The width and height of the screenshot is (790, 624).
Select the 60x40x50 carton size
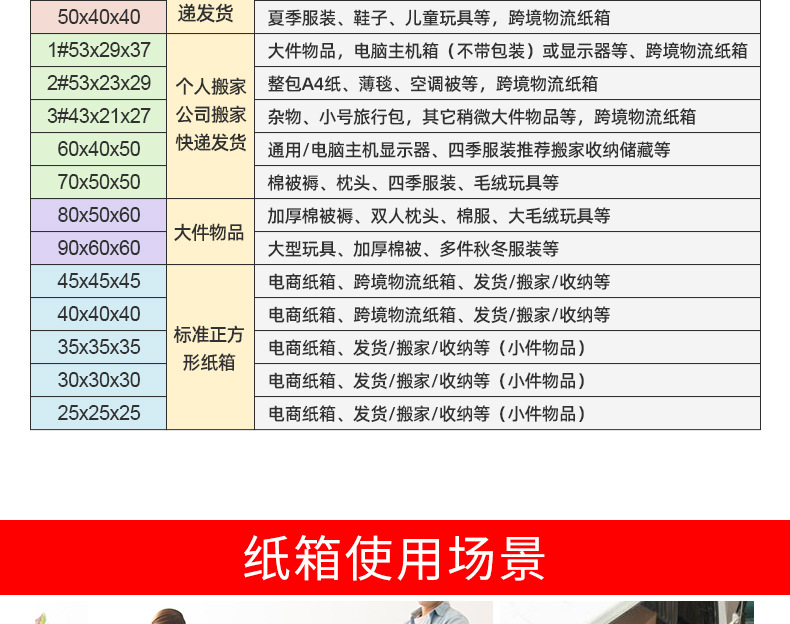tap(99, 149)
